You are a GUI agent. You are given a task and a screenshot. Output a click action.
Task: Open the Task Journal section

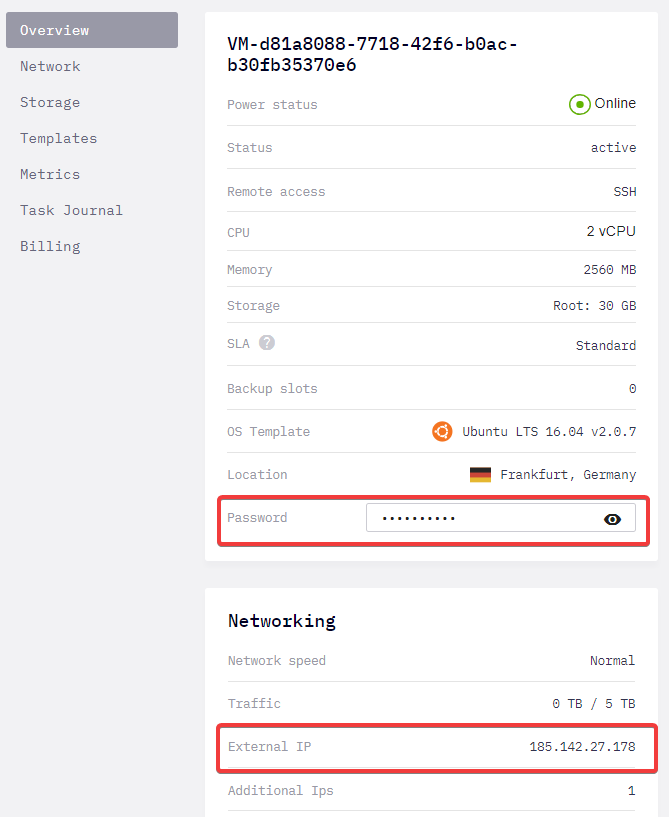(71, 210)
